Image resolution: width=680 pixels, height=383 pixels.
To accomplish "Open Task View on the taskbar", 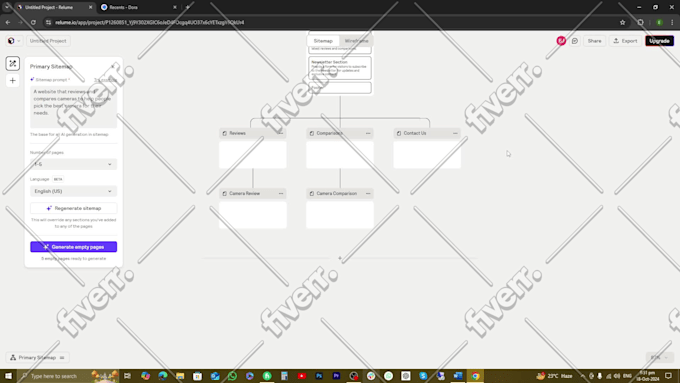I will (128, 376).
